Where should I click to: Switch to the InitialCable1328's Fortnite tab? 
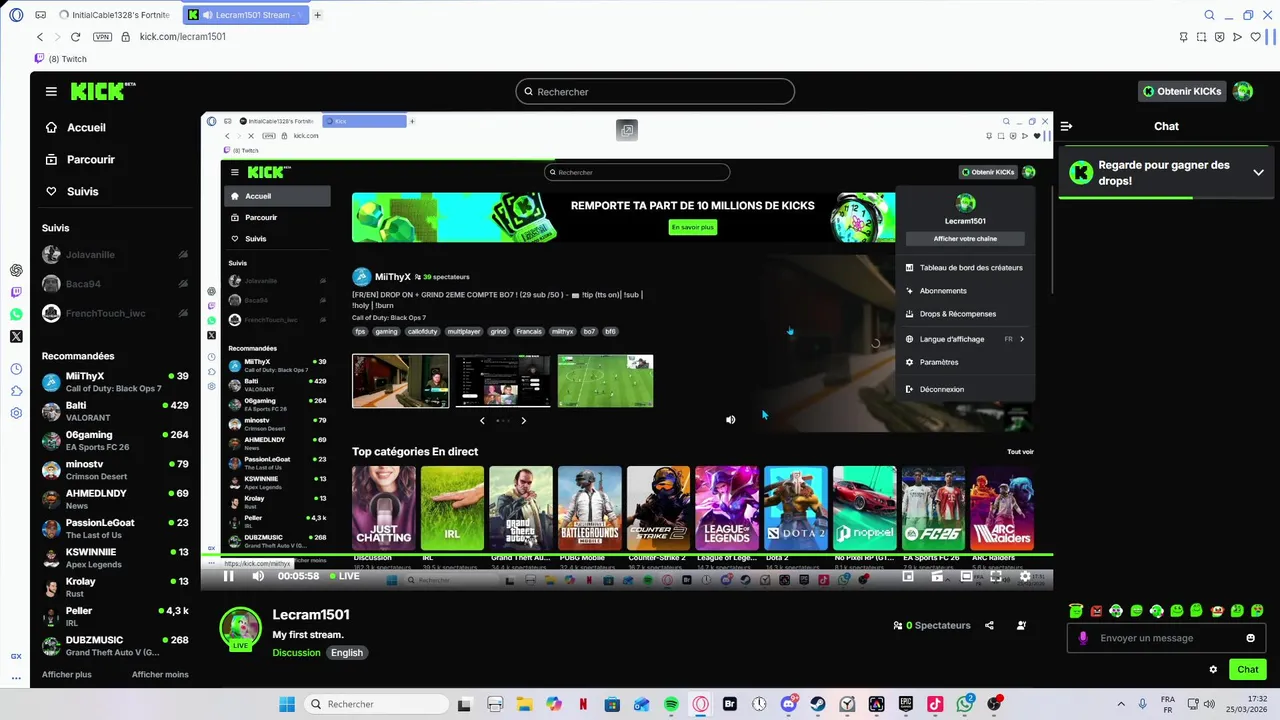[115, 15]
